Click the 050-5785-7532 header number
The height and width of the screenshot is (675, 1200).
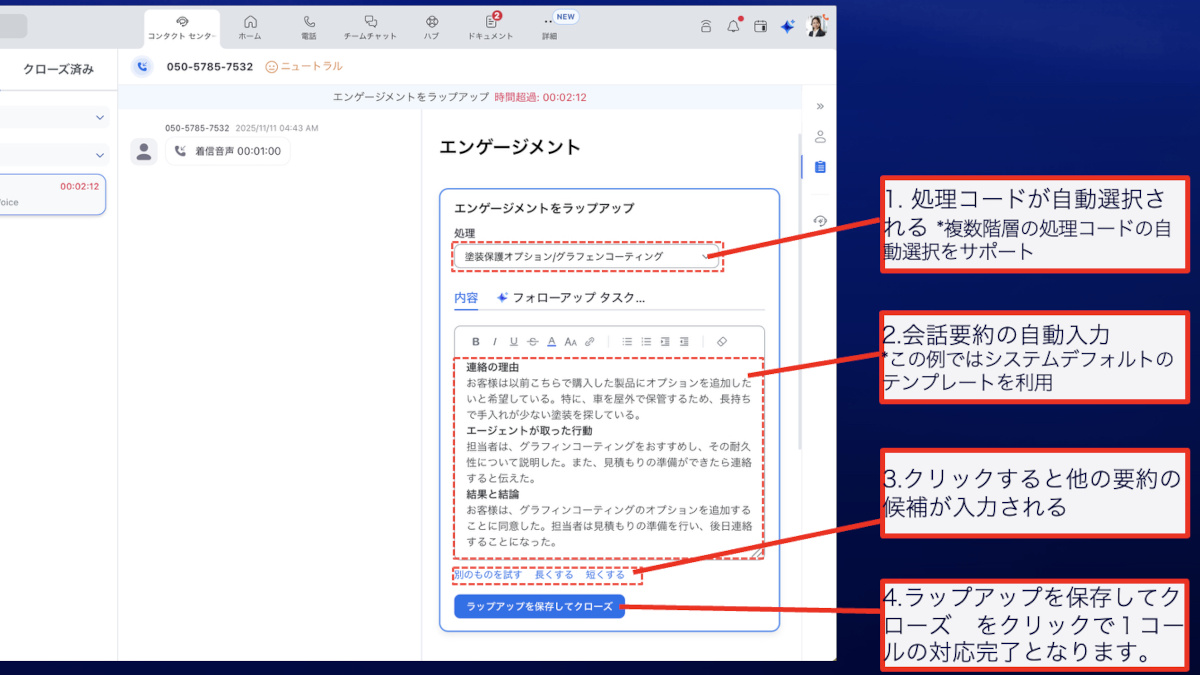[x=209, y=66]
